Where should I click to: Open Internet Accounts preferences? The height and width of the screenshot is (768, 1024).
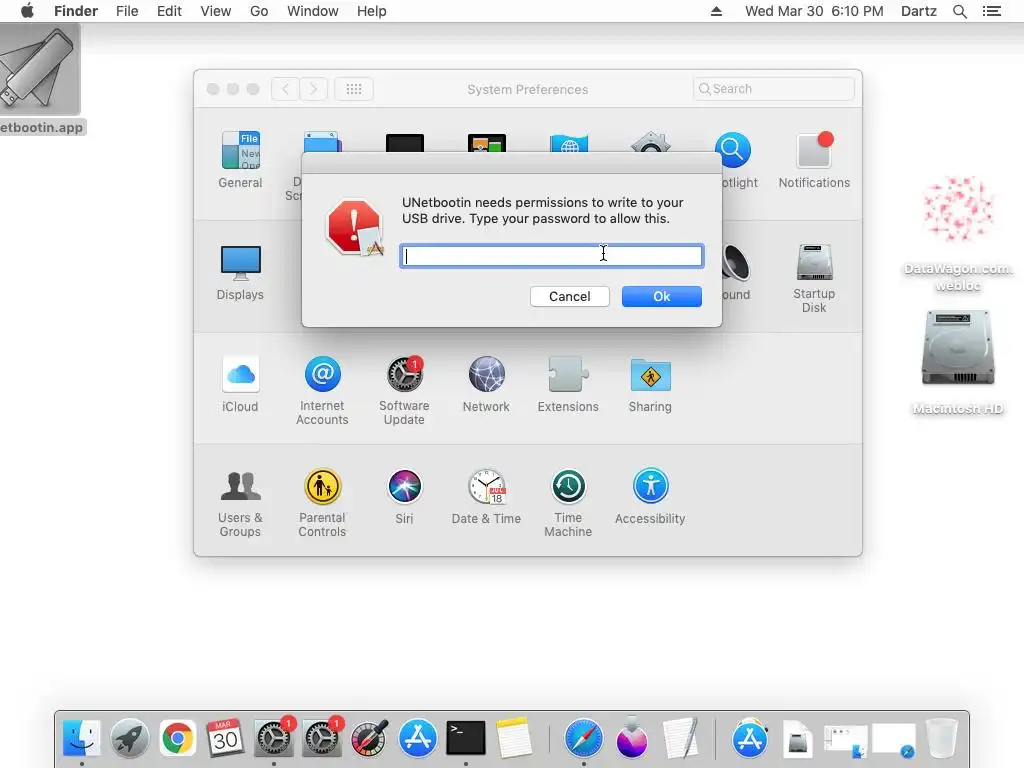click(x=322, y=391)
